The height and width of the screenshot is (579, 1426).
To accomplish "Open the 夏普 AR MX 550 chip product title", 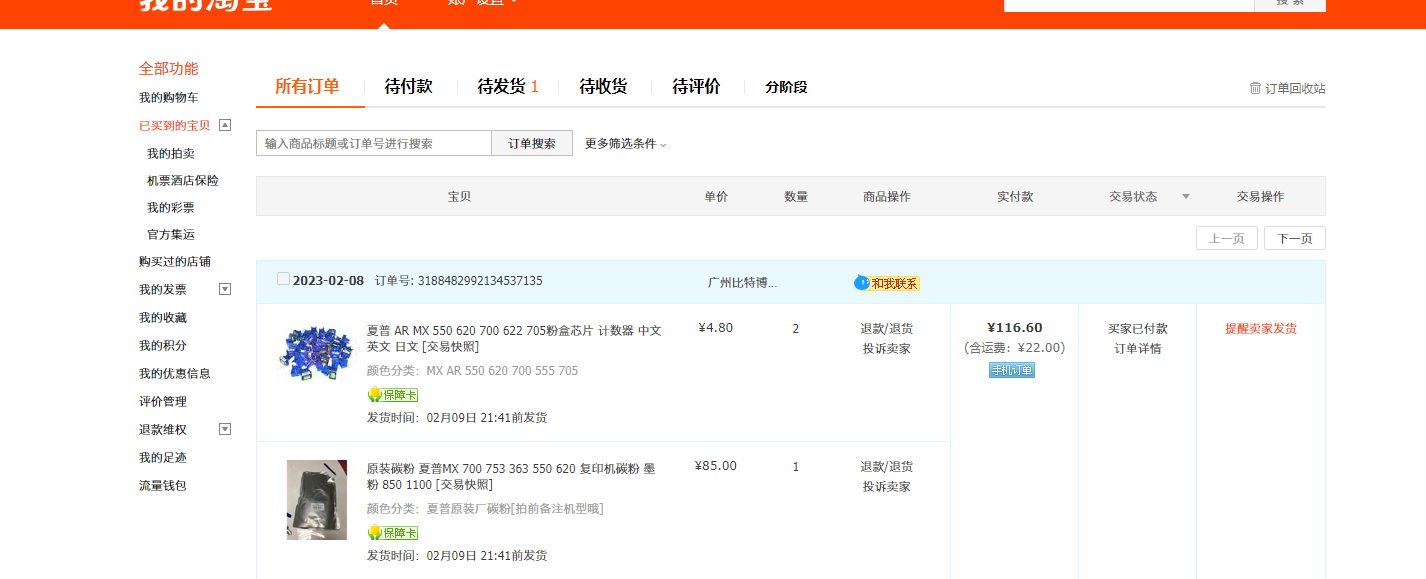I will (x=514, y=338).
